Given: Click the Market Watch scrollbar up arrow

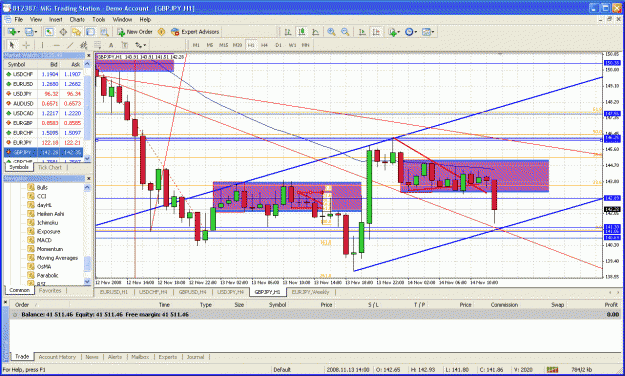Looking at the screenshot, I should 87,64.
